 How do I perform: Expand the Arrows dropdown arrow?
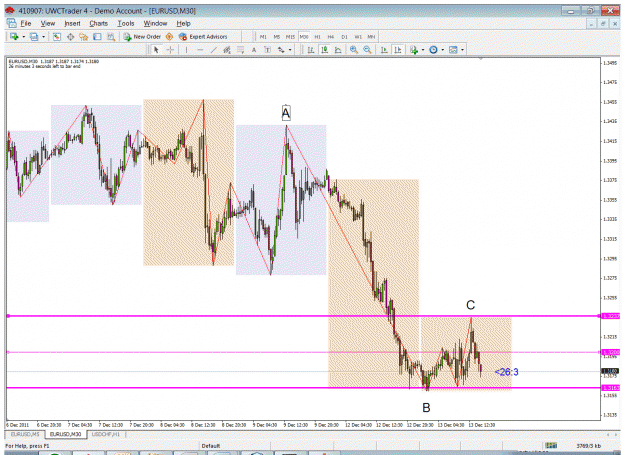coord(290,50)
